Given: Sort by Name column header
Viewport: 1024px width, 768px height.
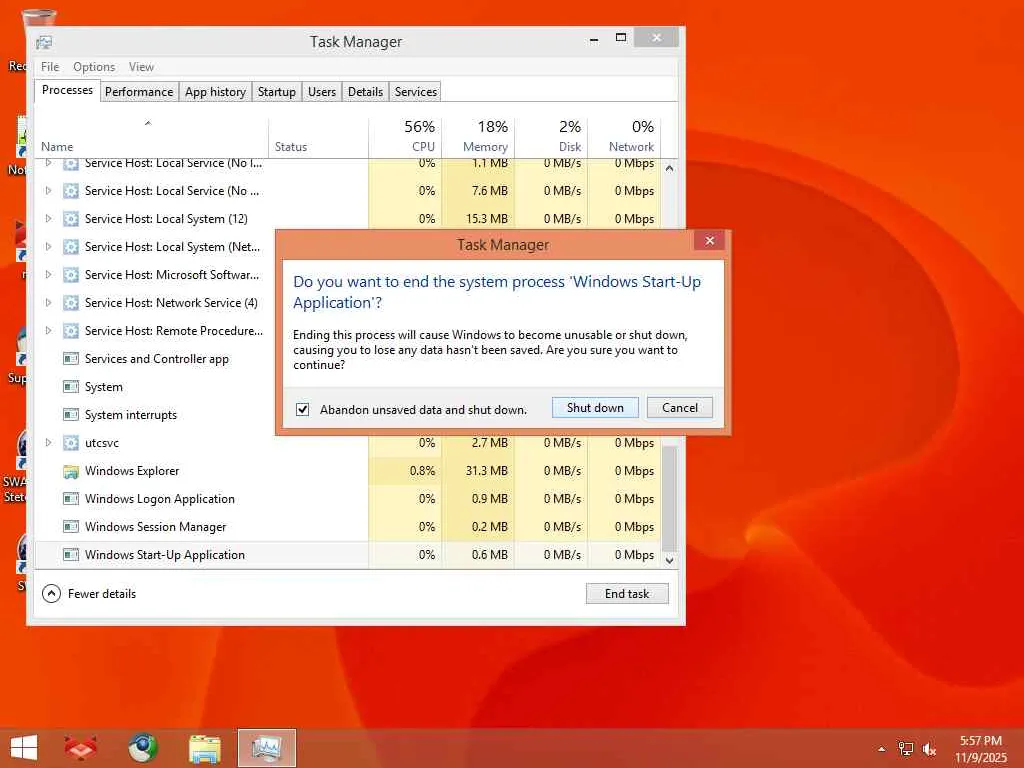Looking at the screenshot, I should tap(151, 138).
